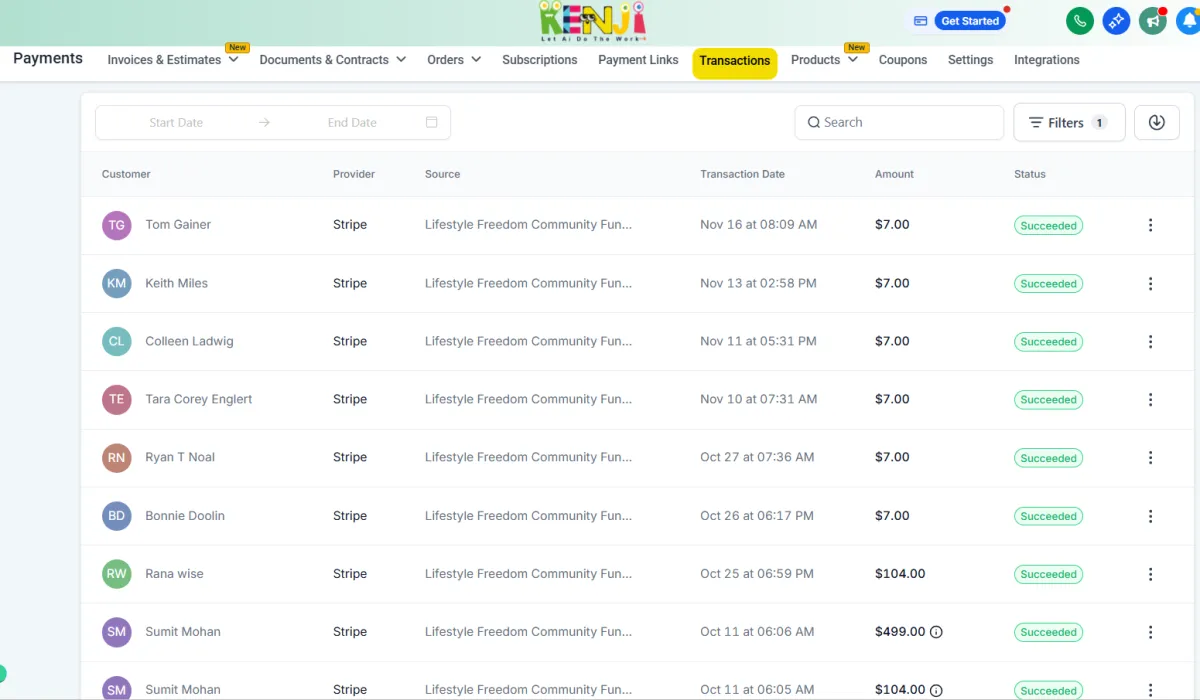Viewport: 1200px width, 700px height.
Task: Click the BD avatar for Bonnie Doolin
Action: (x=117, y=516)
